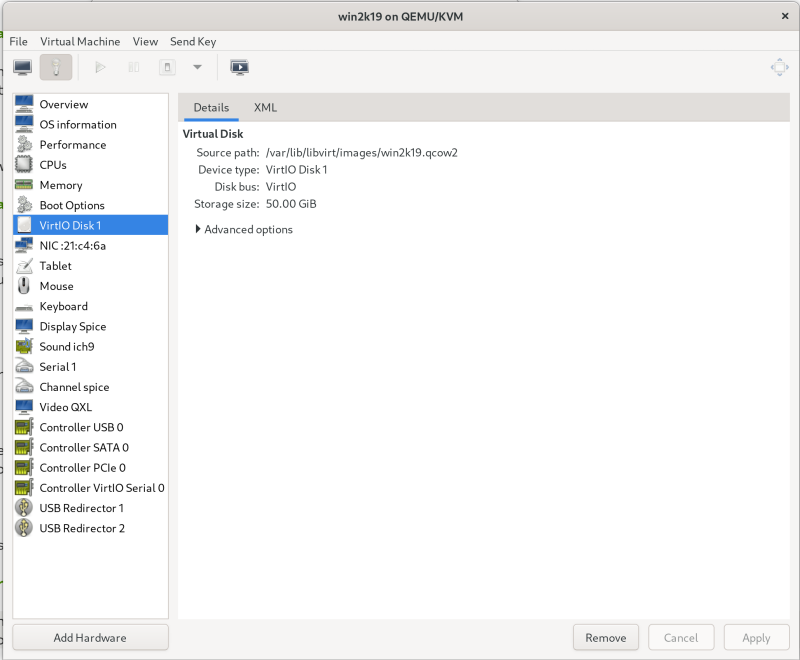Select the Keyboard device icon
The height and width of the screenshot is (660, 800).
click(x=24, y=307)
